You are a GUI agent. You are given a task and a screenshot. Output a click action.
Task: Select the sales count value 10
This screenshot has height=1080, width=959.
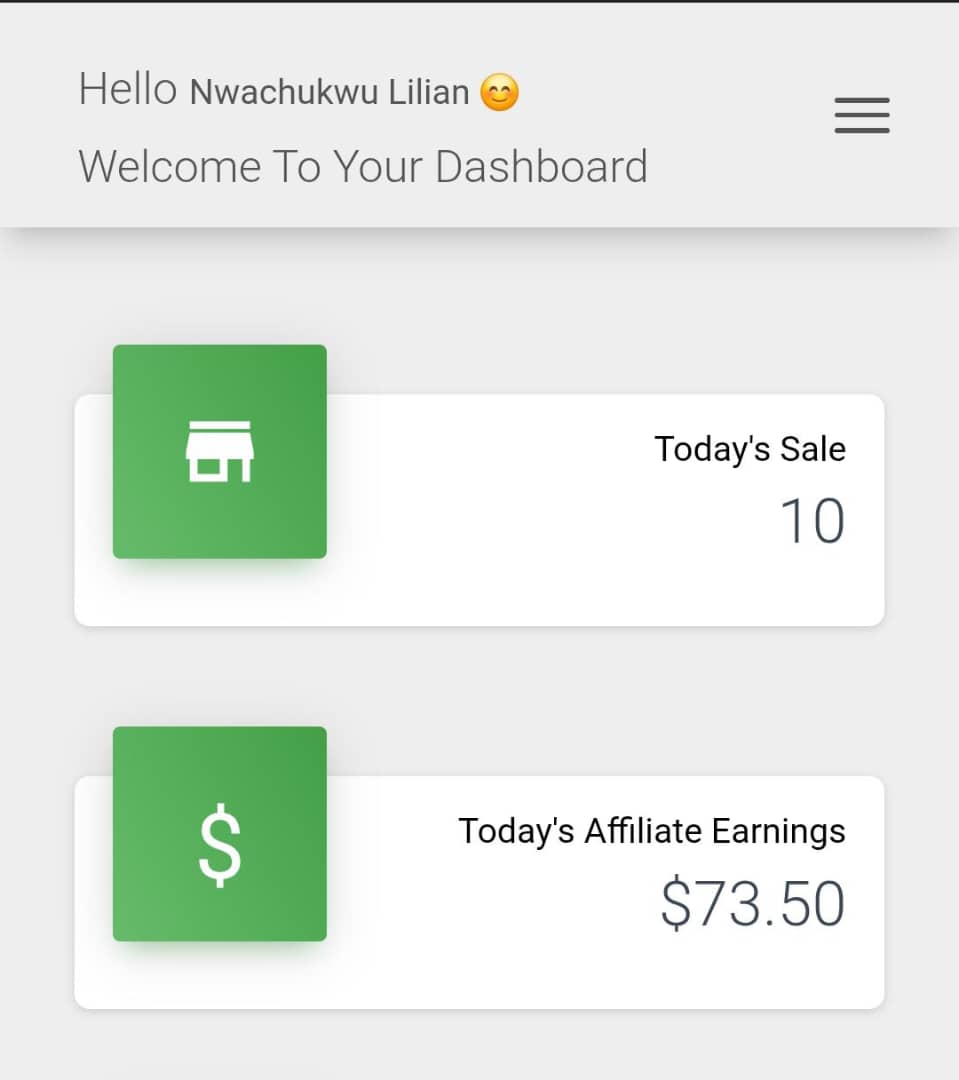coord(812,521)
